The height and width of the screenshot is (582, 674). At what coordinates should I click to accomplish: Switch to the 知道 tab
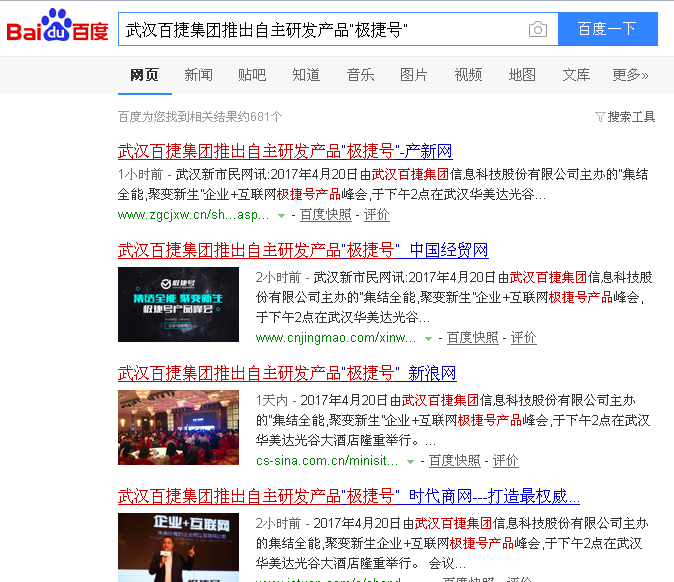(306, 75)
